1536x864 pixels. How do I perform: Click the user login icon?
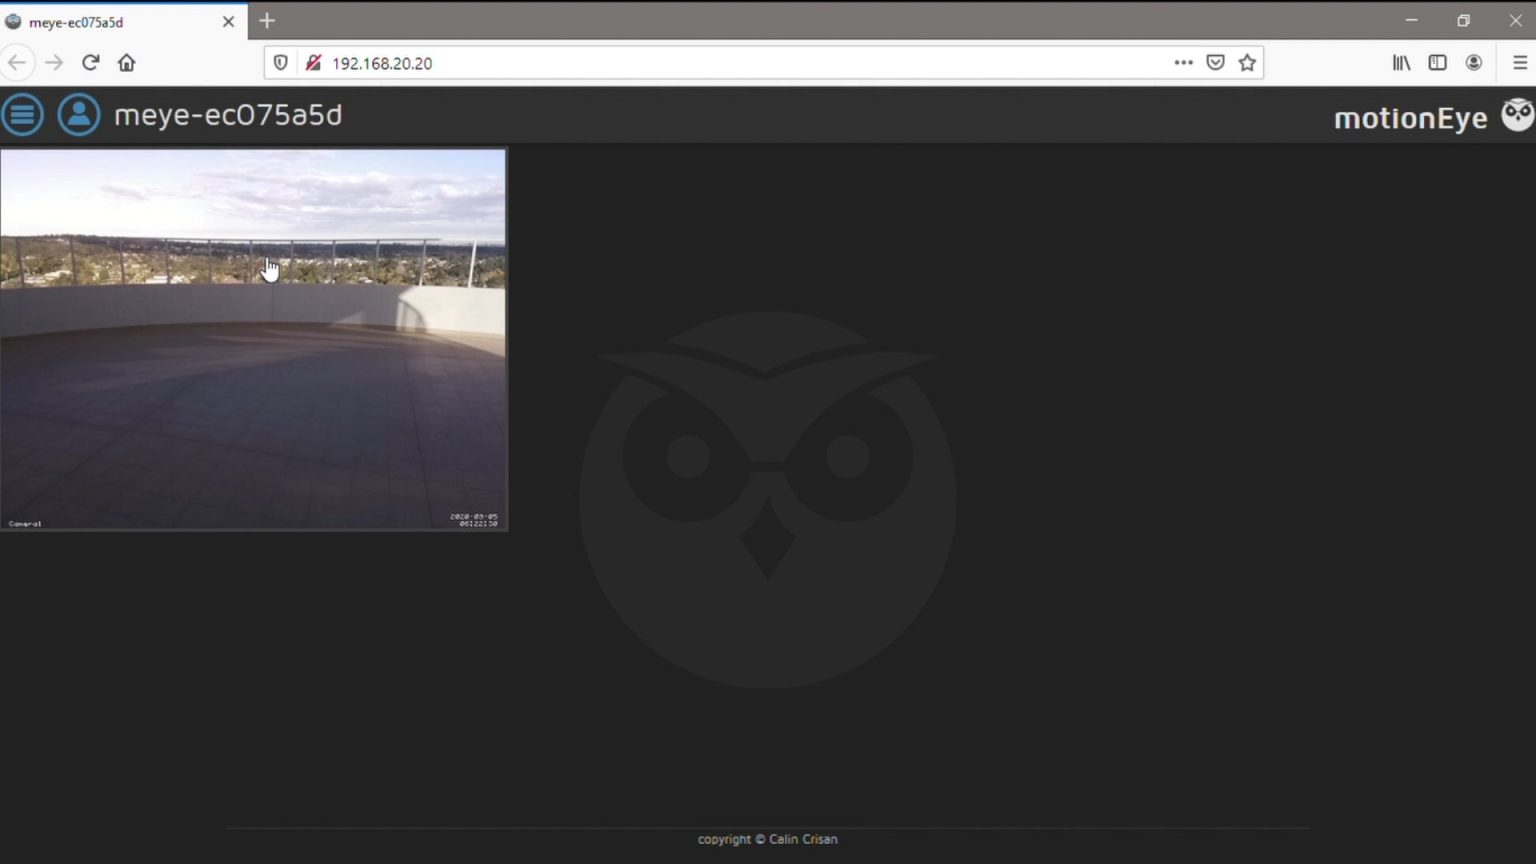point(79,114)
